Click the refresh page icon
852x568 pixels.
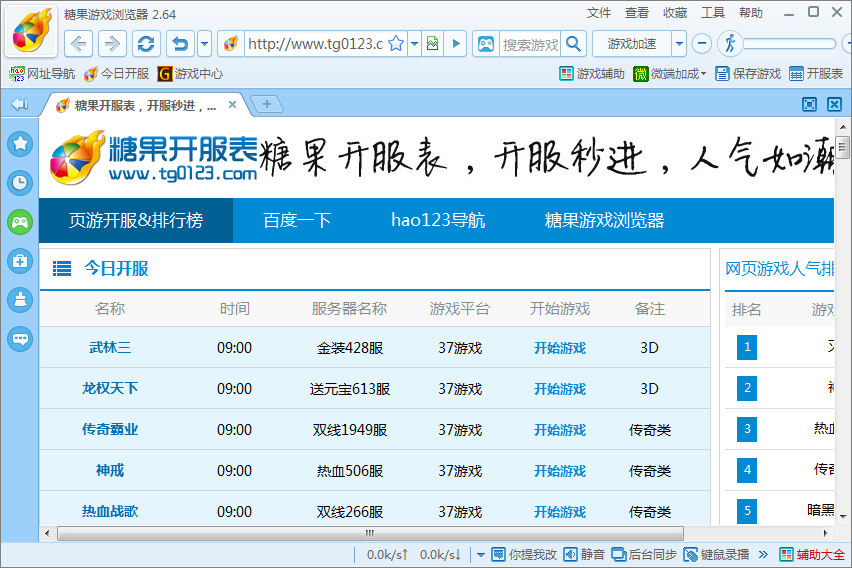click(x=146, y=44)
